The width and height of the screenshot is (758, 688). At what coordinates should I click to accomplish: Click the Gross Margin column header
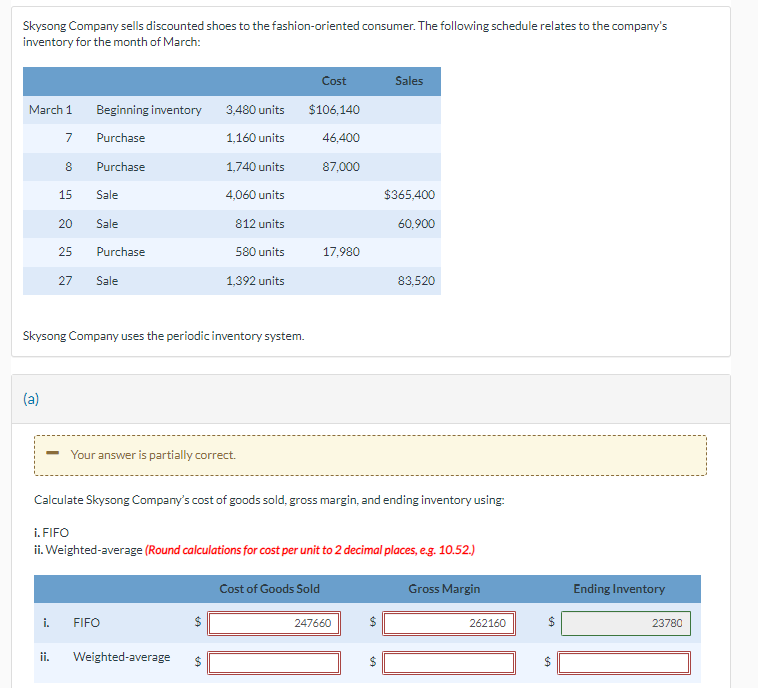point(444,589)
